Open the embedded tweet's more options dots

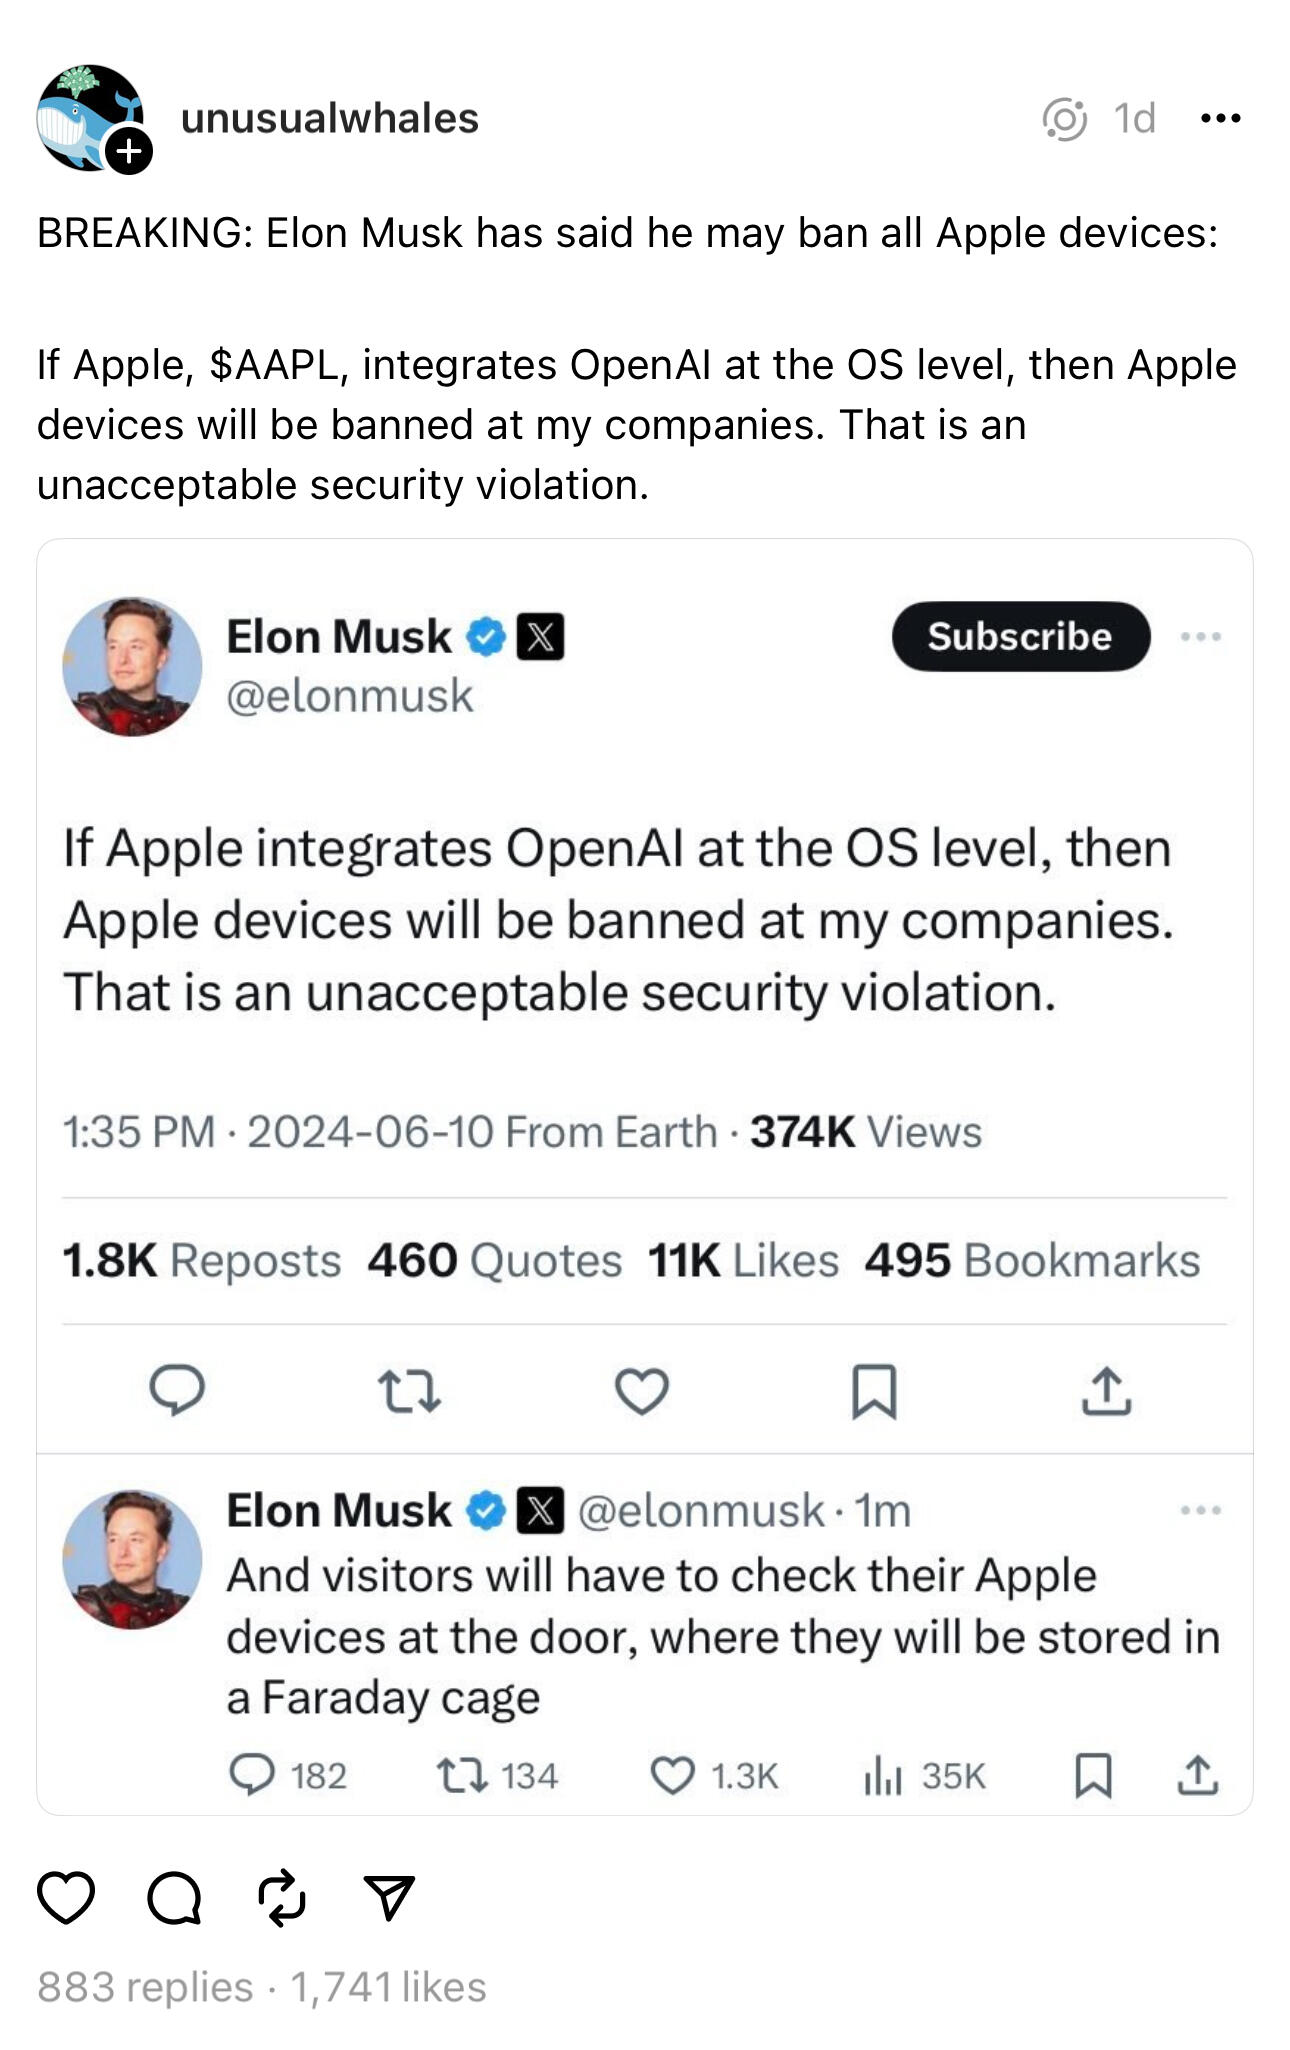click(x=1200, y=636)
